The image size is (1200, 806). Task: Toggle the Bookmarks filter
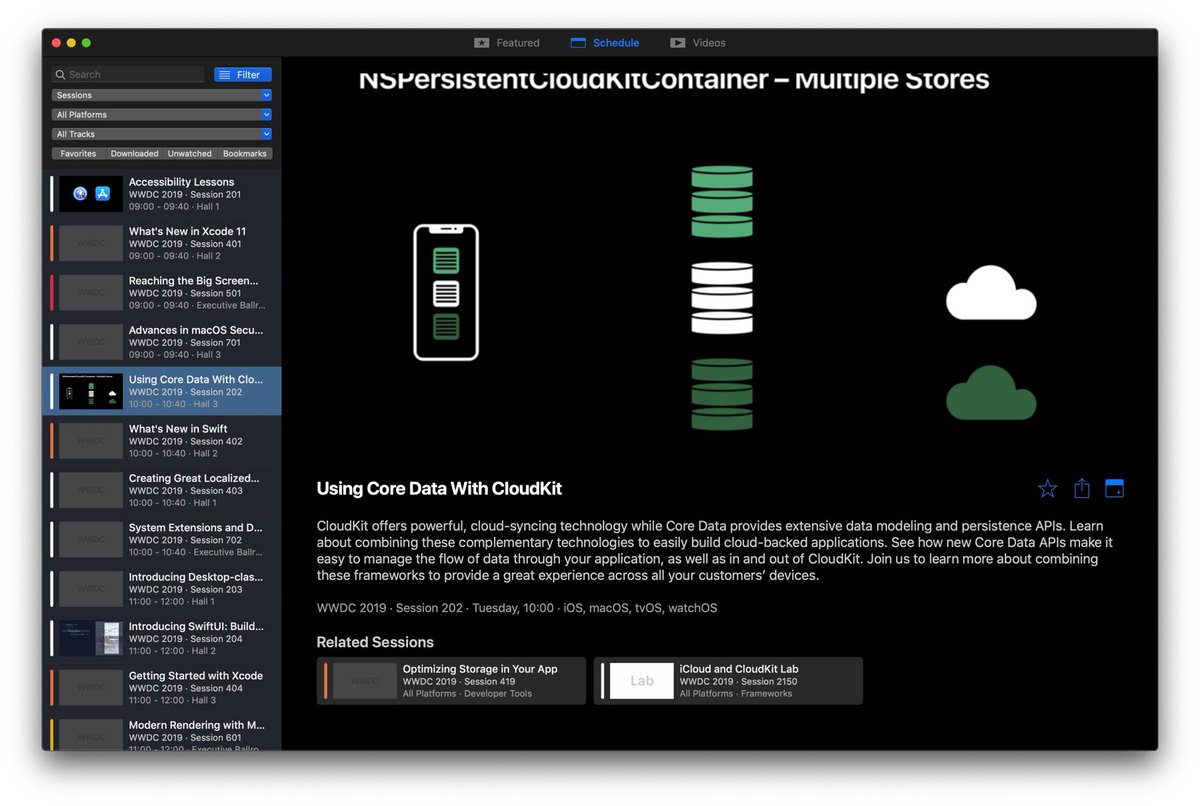coord(245,154)
